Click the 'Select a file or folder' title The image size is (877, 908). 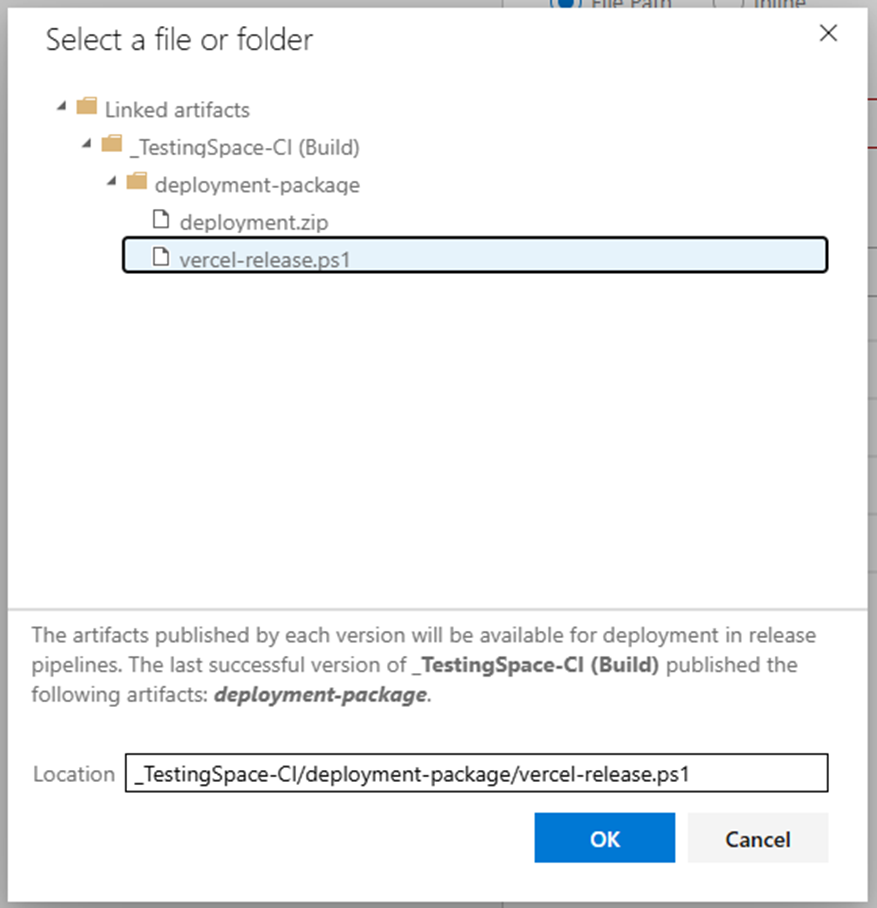179,40
